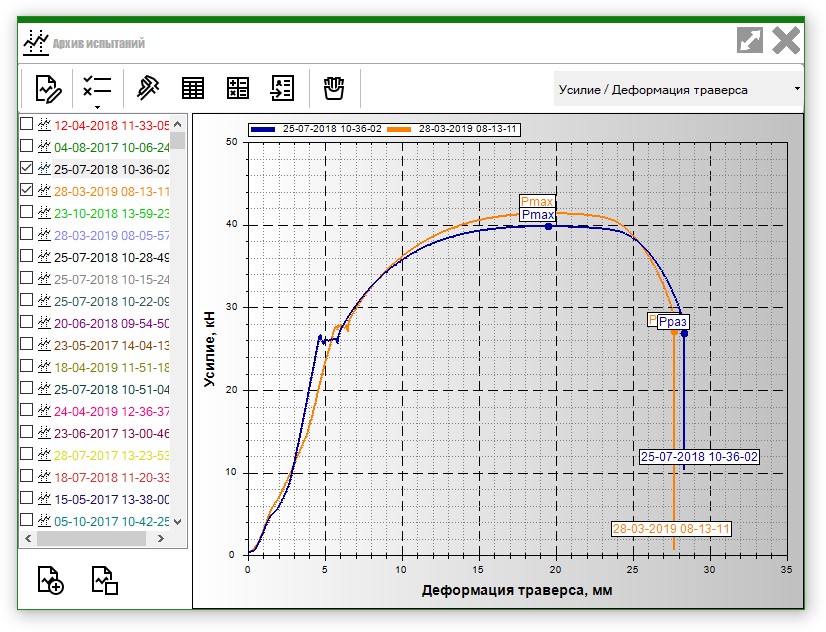Click the list's scroll down arrow
The image size is (826, 632).
[x=178, y=521]
